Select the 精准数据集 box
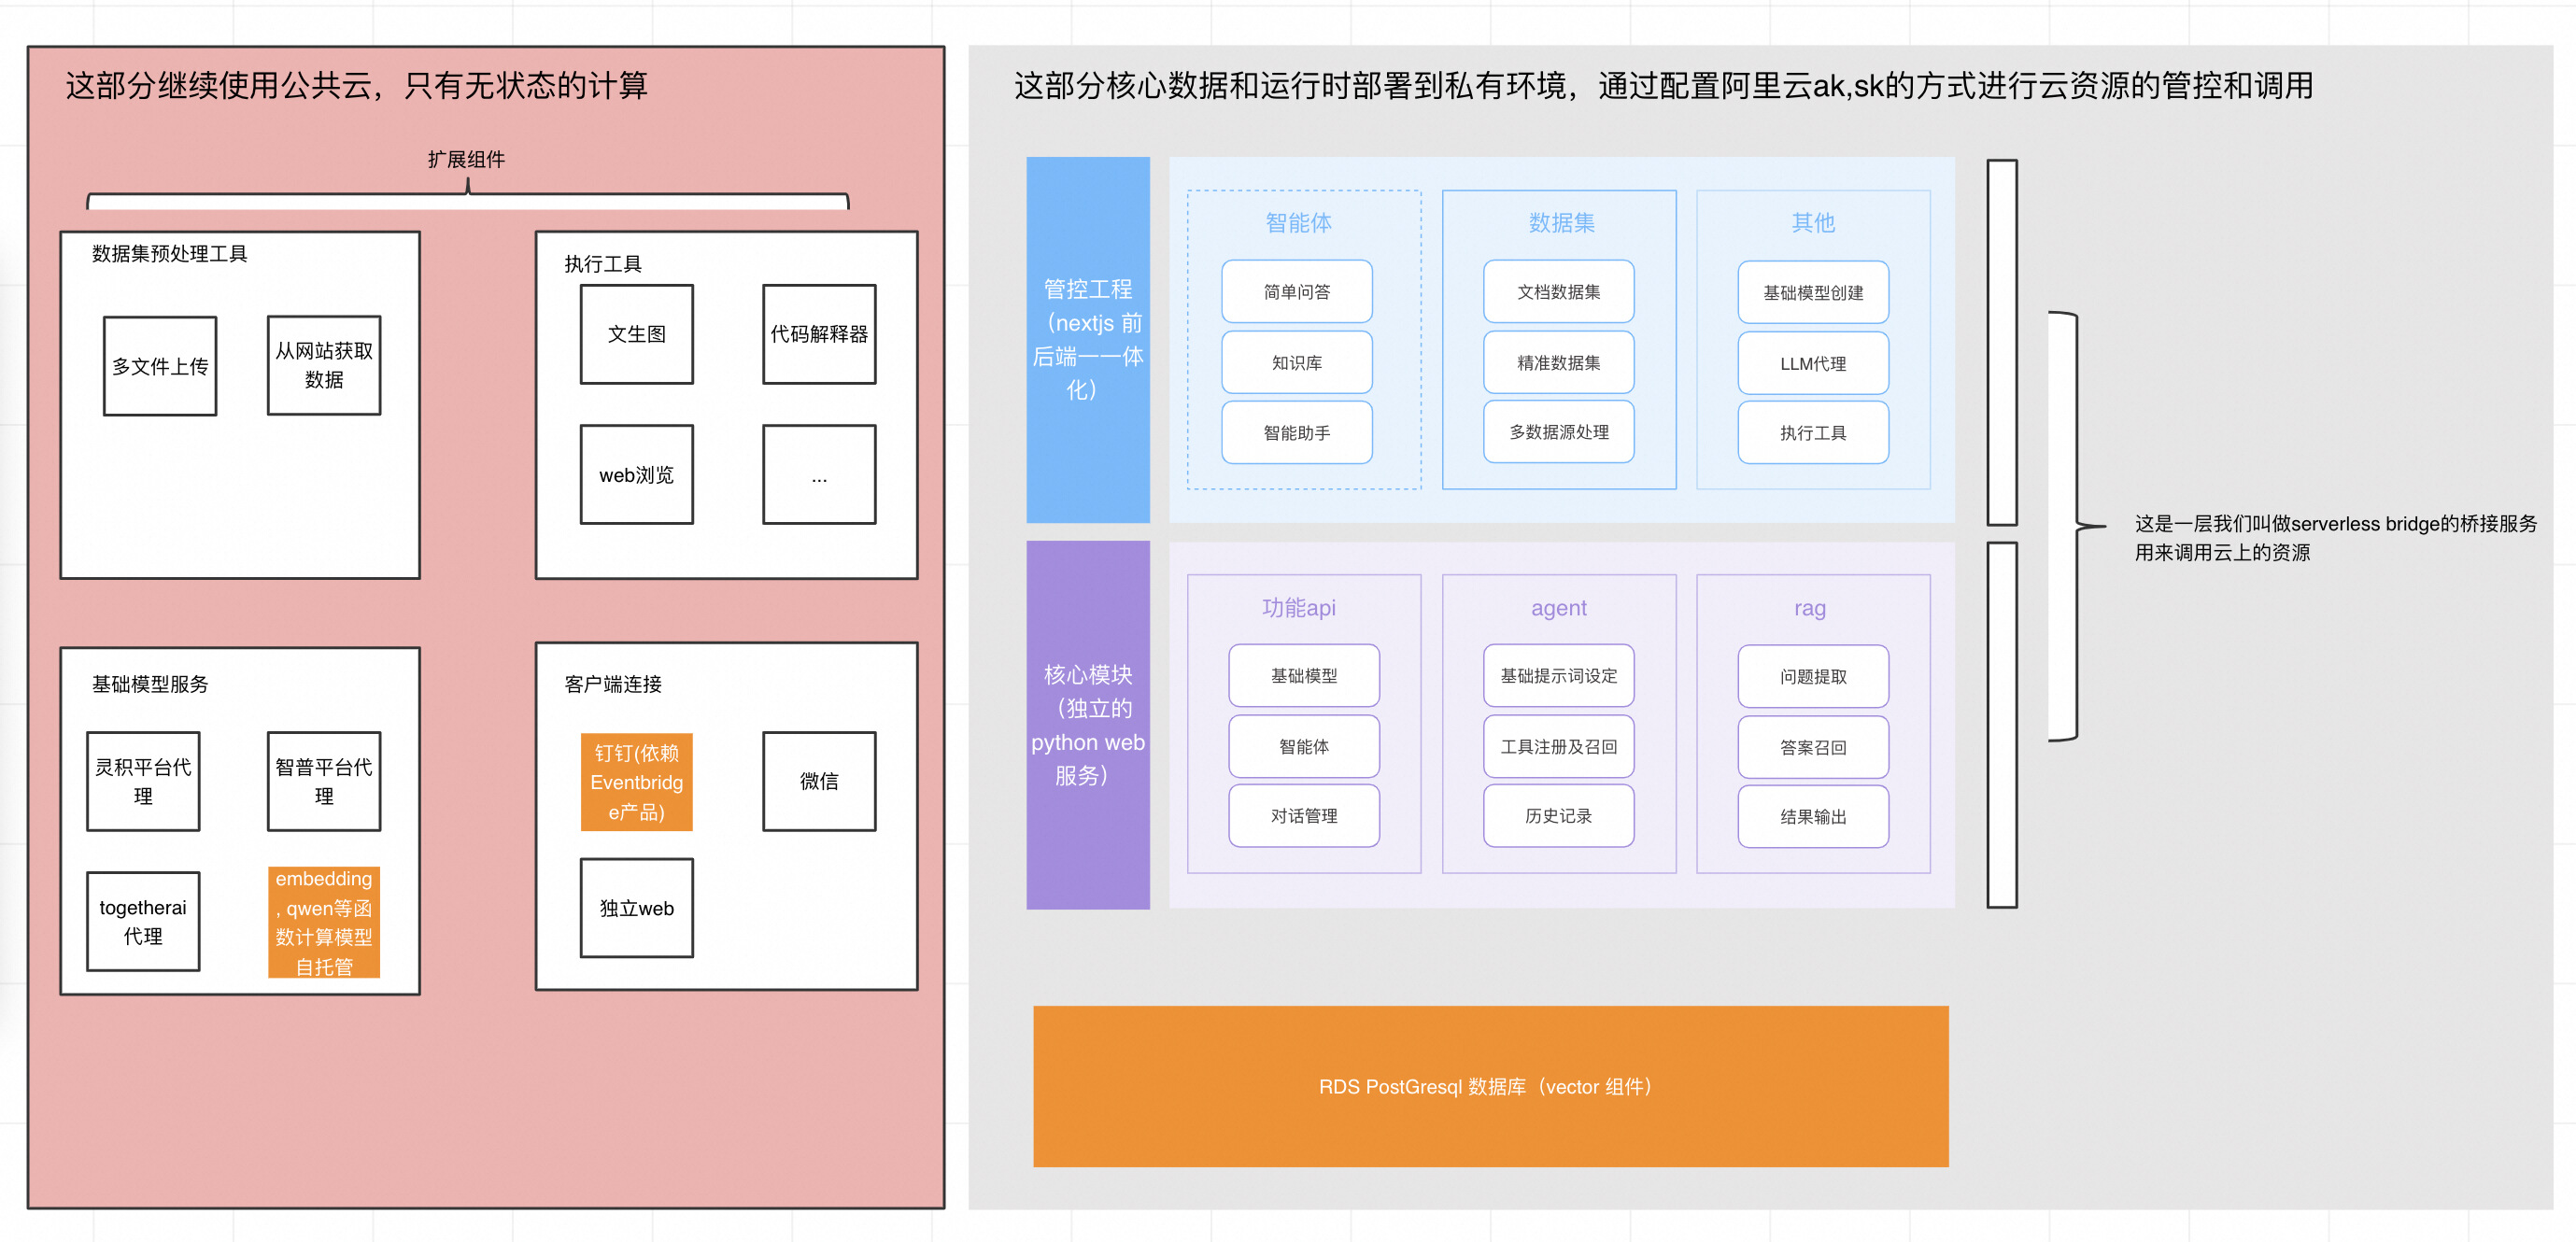 [1559, 362]
